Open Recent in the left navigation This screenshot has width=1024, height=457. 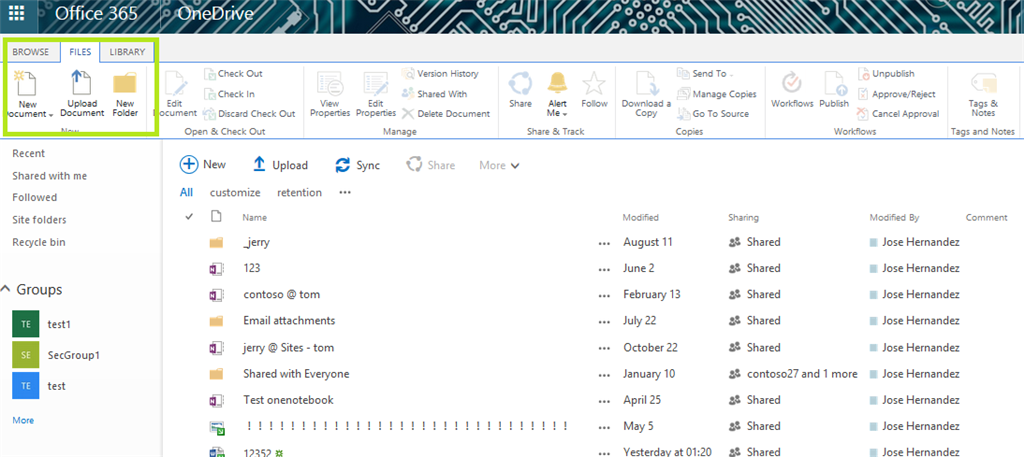tap(29, 153)
